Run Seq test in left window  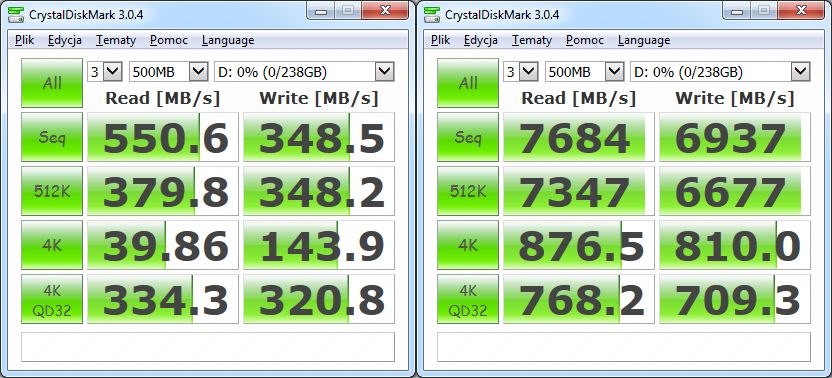[52, 137]
